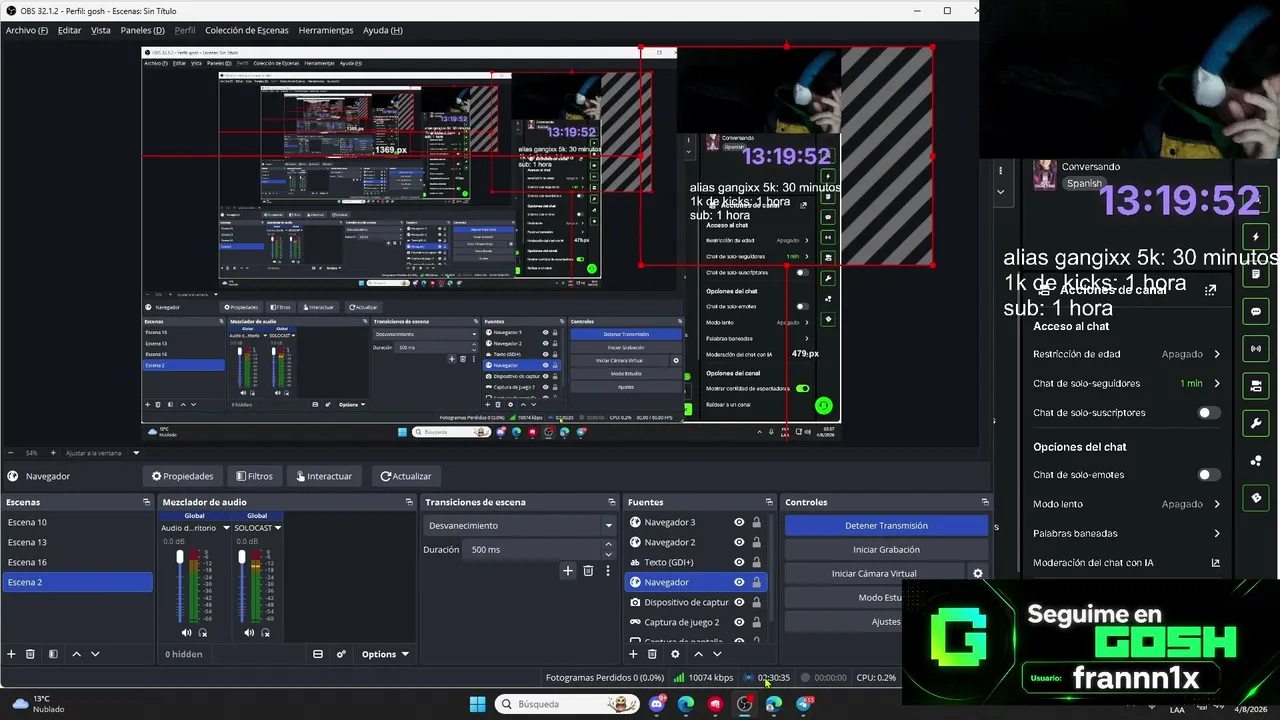The width and height of the screenshot is (1280, 720).
Task: Mute the Audio del escritorio speaker icon
Action: click(186, 632)
